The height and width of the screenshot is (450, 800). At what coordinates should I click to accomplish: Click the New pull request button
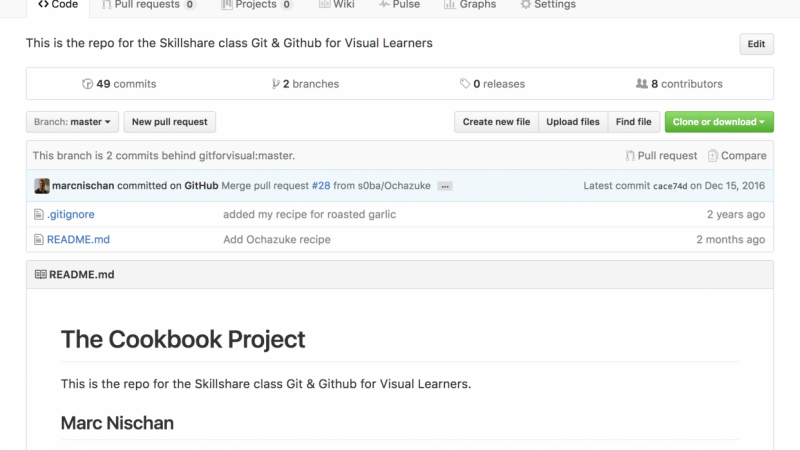coord(169,122)
